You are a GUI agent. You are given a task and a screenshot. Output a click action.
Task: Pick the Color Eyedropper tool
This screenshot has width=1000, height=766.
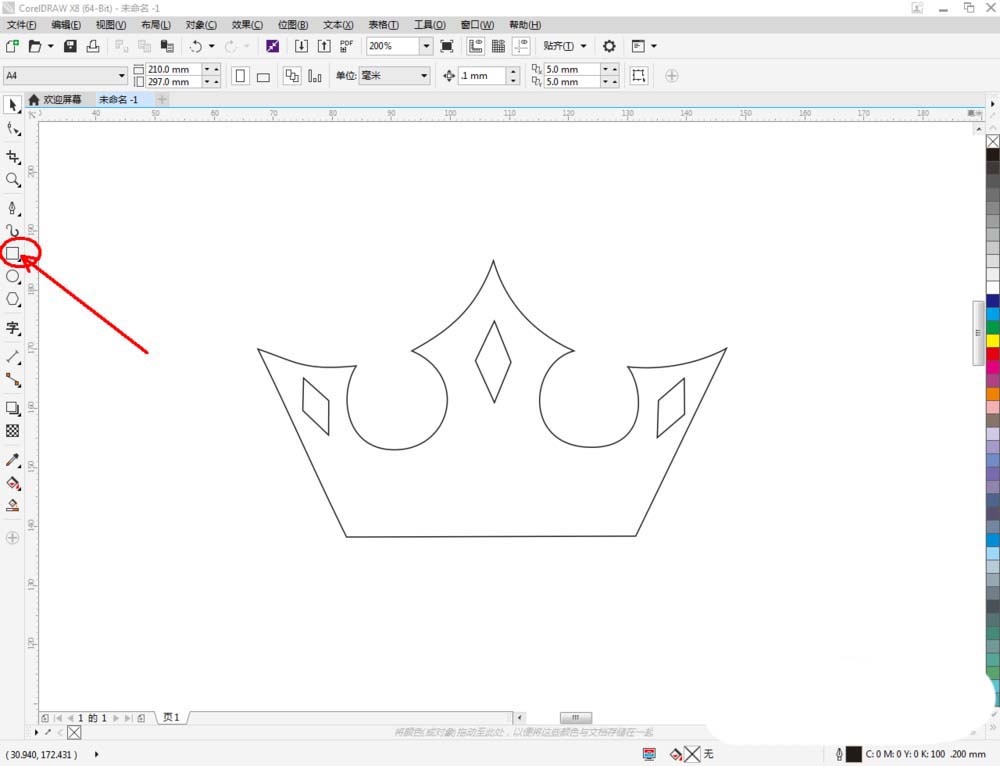(12, 460)
